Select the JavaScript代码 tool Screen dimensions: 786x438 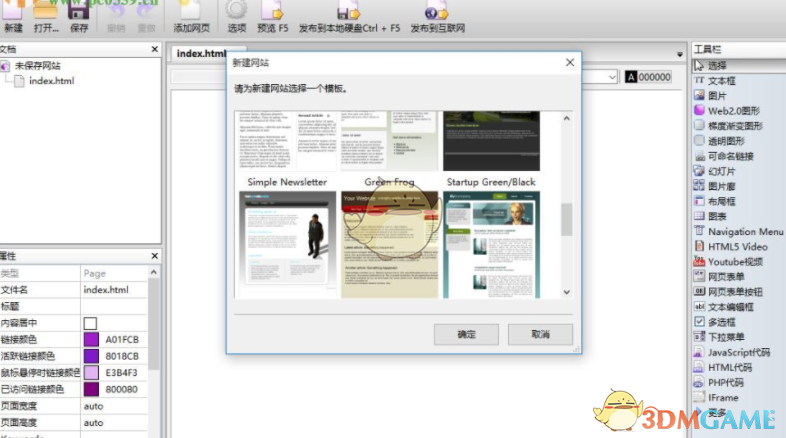coord(737,352)
